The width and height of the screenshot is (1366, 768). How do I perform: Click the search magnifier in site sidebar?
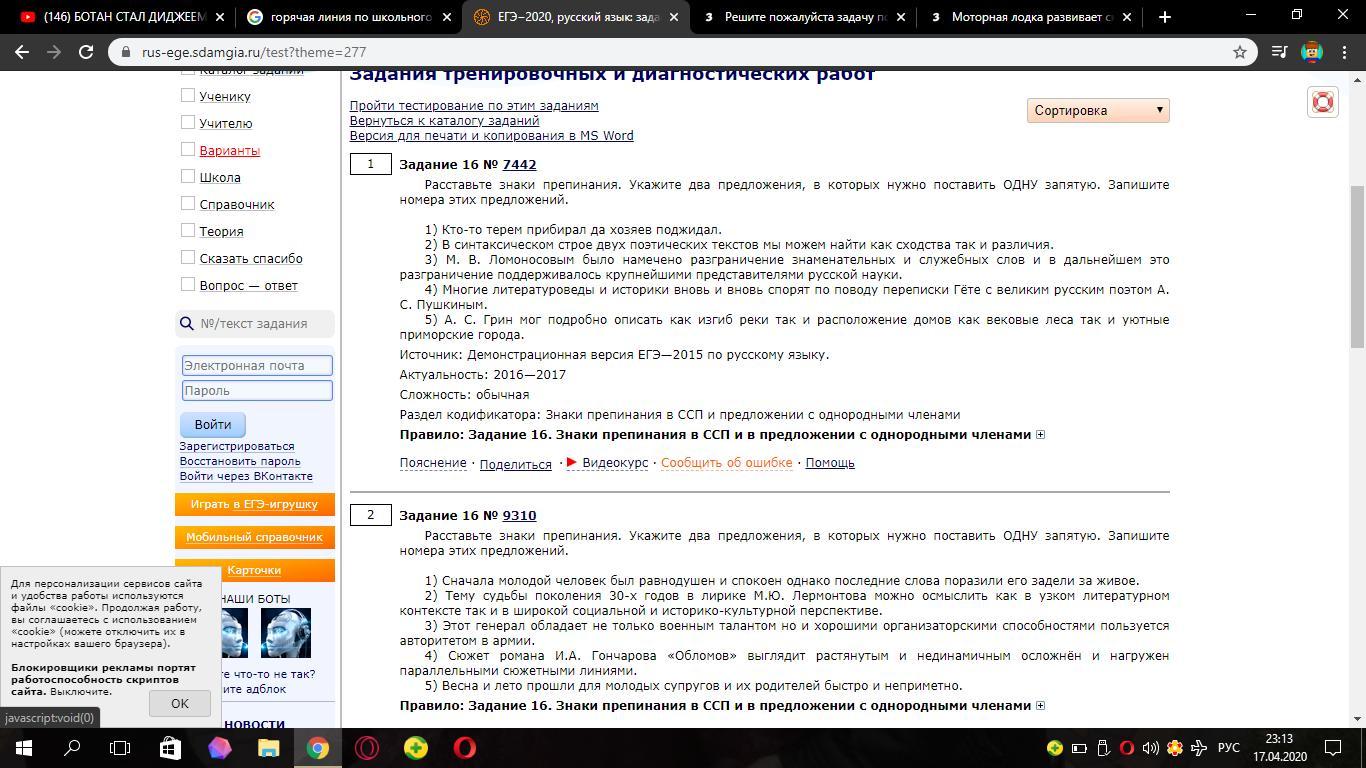186,323
